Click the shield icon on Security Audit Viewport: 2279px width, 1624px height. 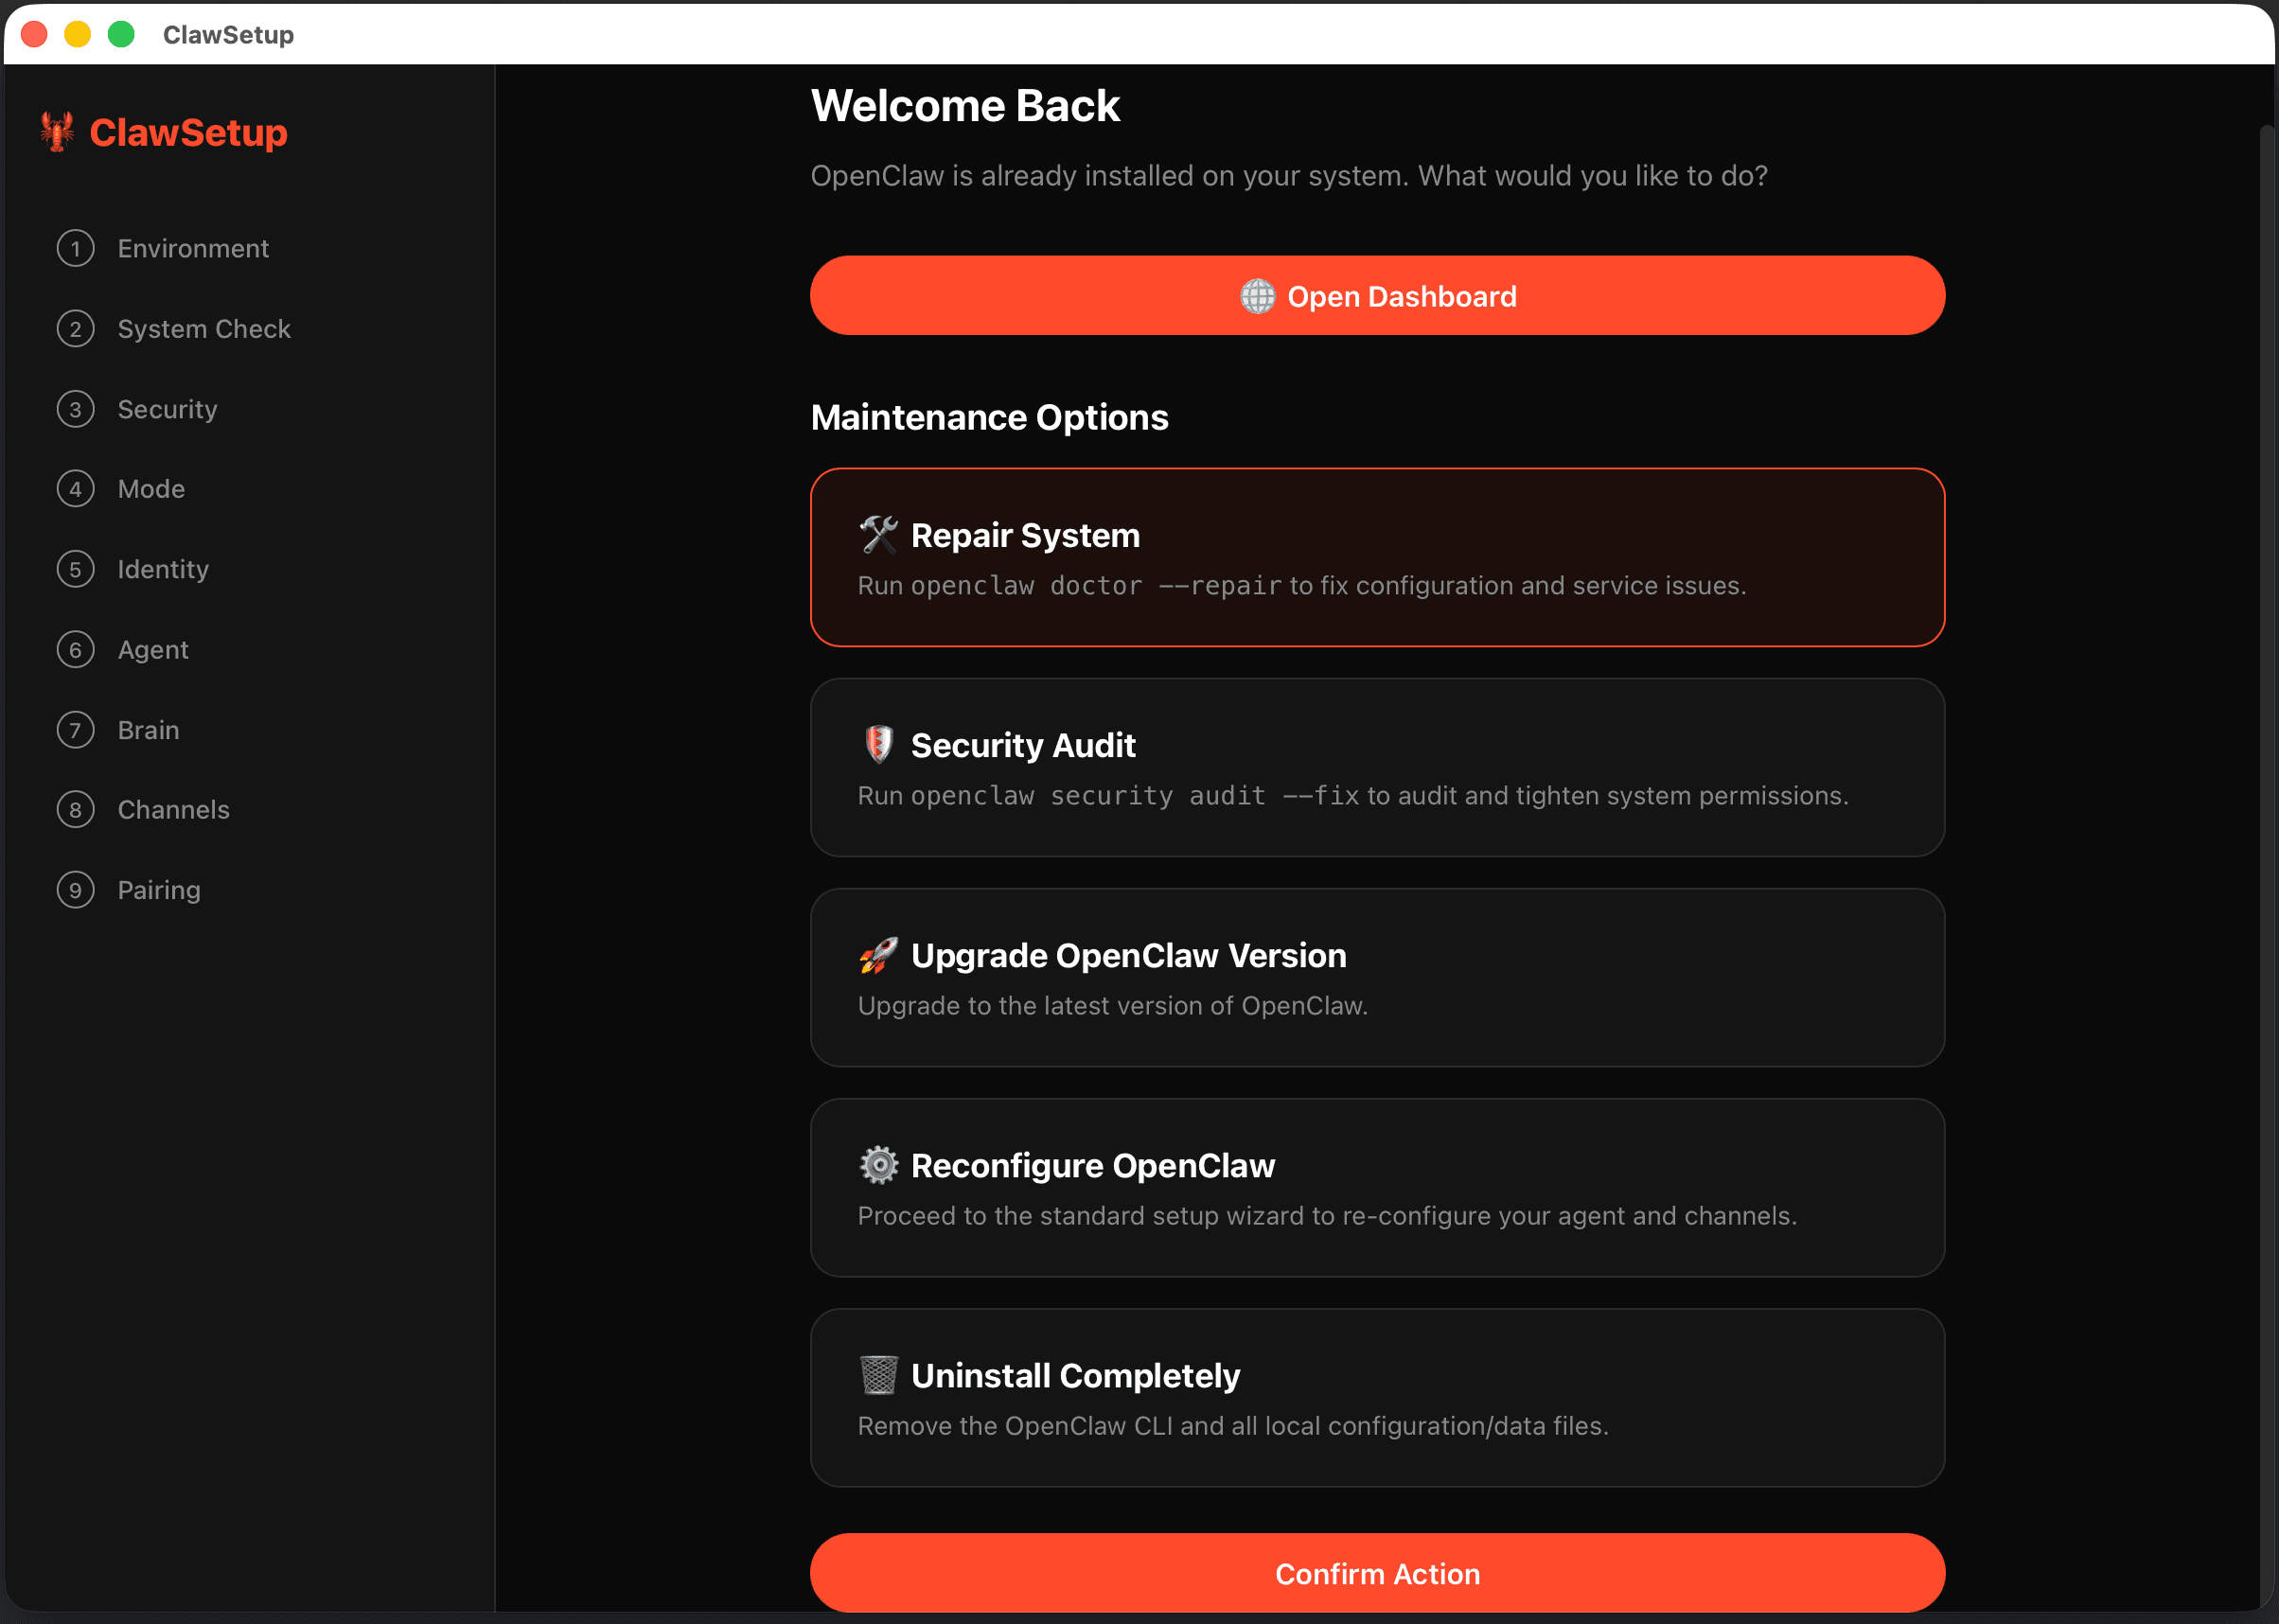click(x=879, y=744)
